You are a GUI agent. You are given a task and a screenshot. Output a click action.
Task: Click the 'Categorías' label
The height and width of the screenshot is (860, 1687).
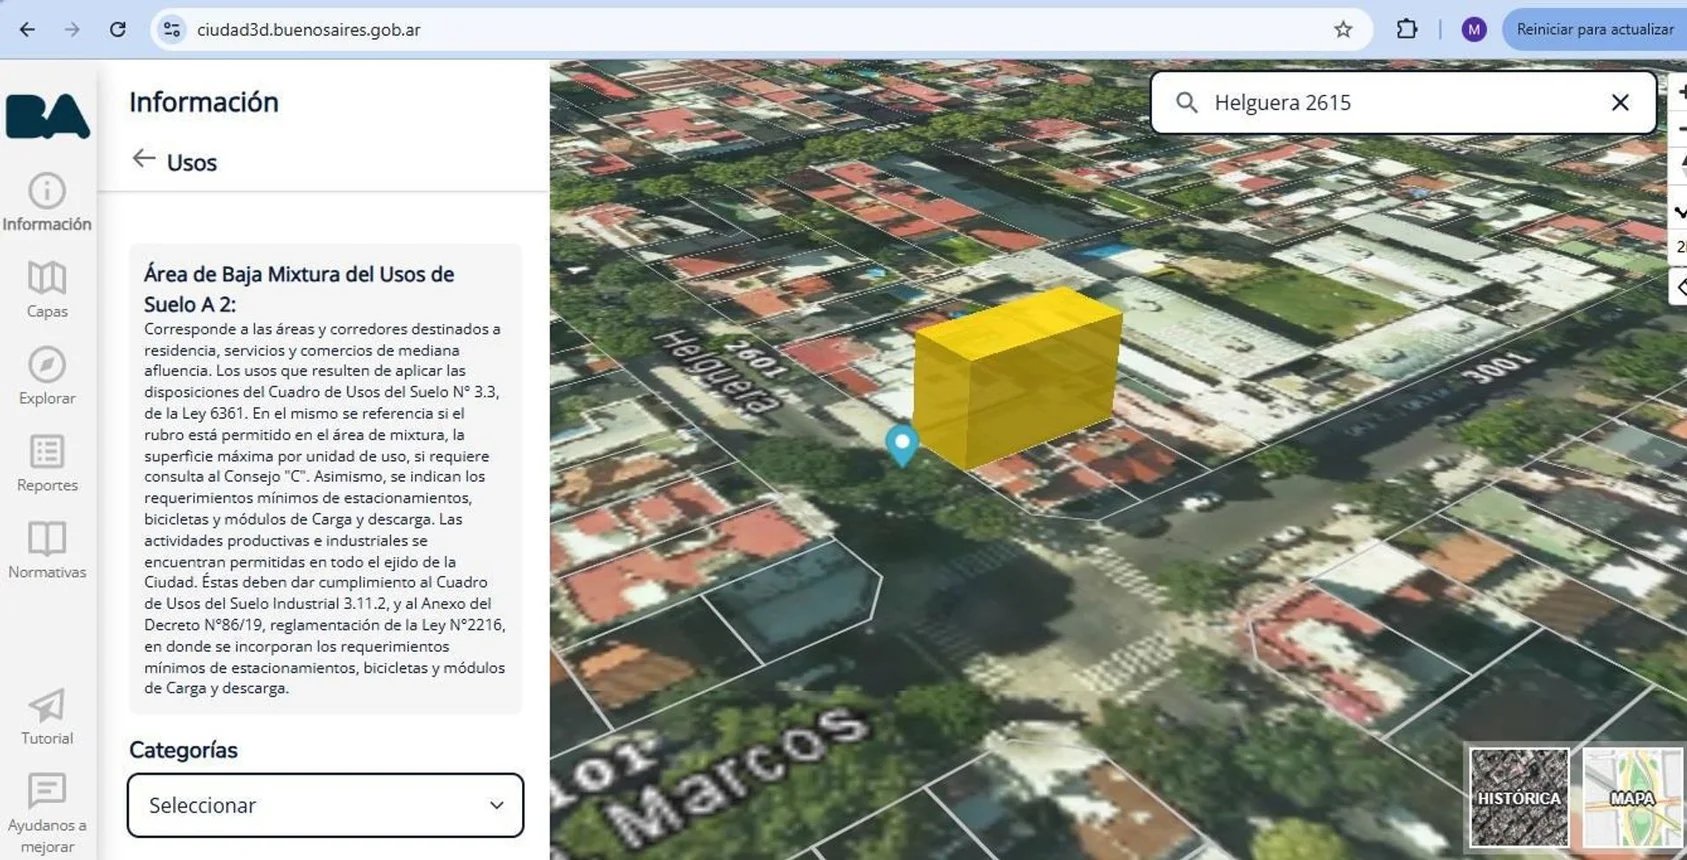coord(183,750)
